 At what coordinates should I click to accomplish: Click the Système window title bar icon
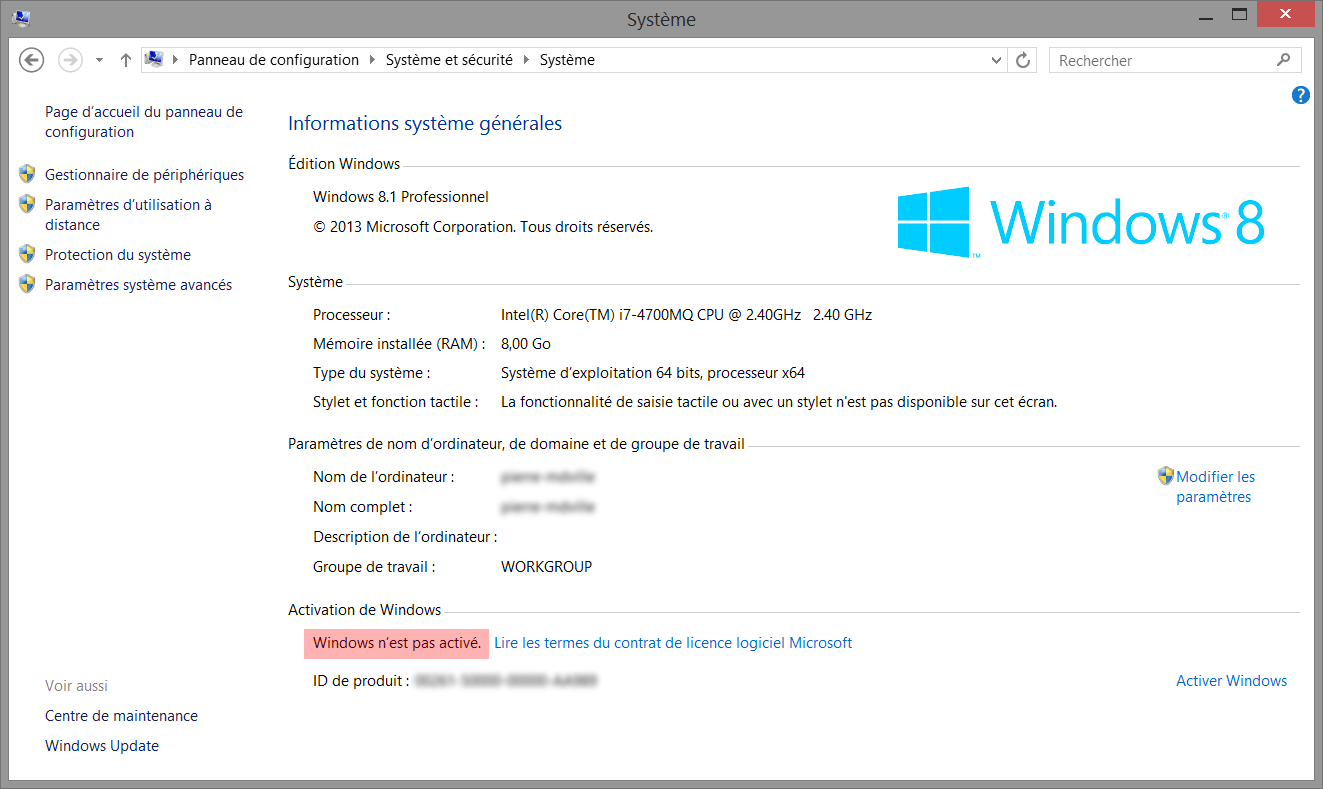click(x=20, y=18)
